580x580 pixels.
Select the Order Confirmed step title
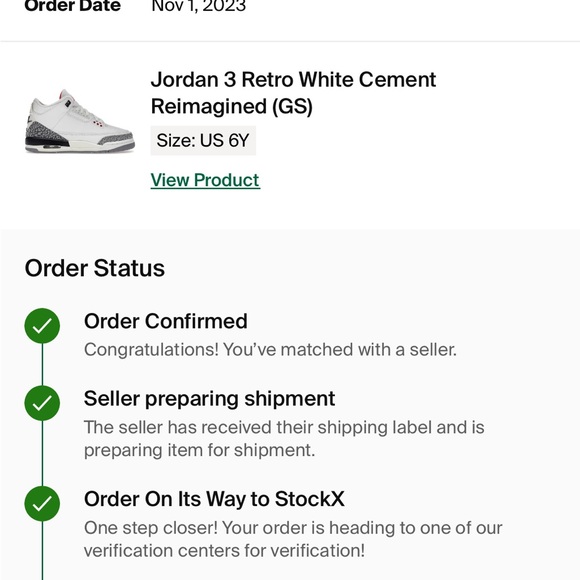click(166, 321)
